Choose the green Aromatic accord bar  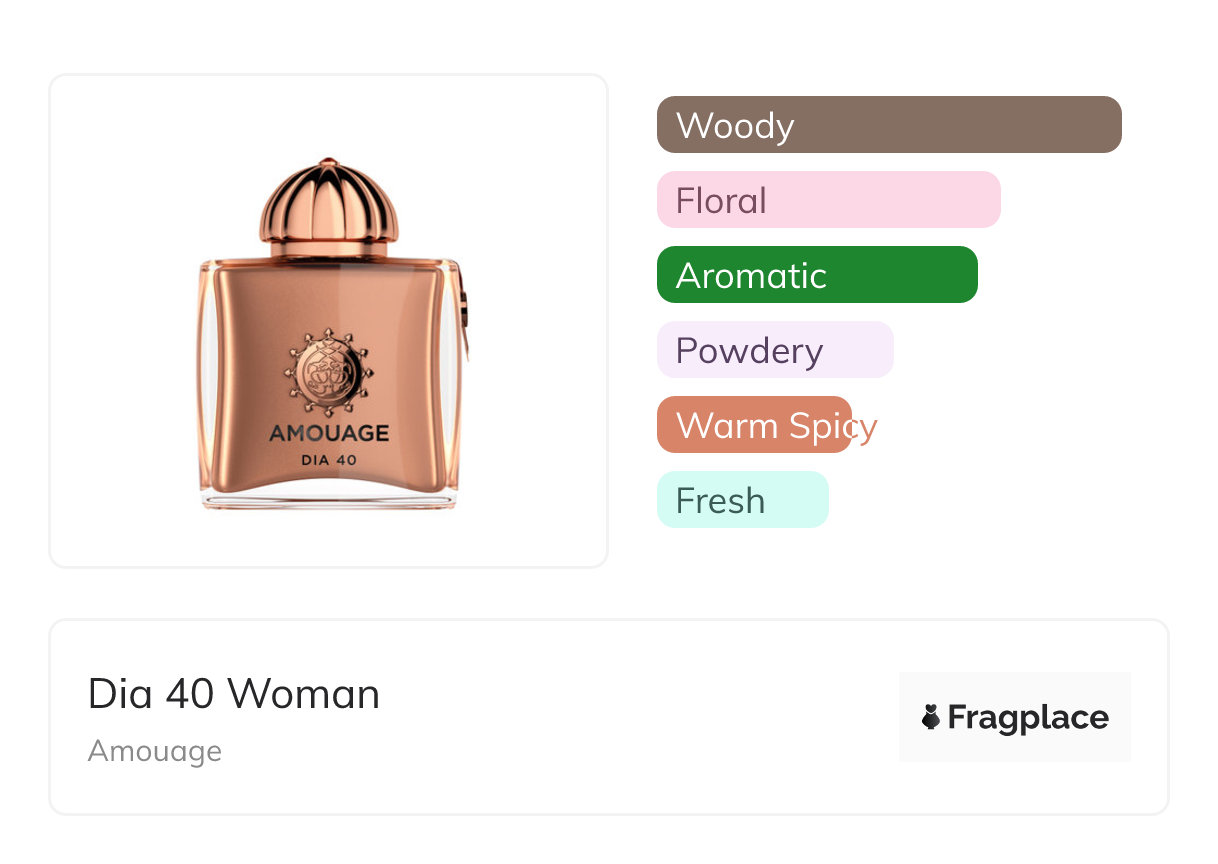tap(816, 275)
